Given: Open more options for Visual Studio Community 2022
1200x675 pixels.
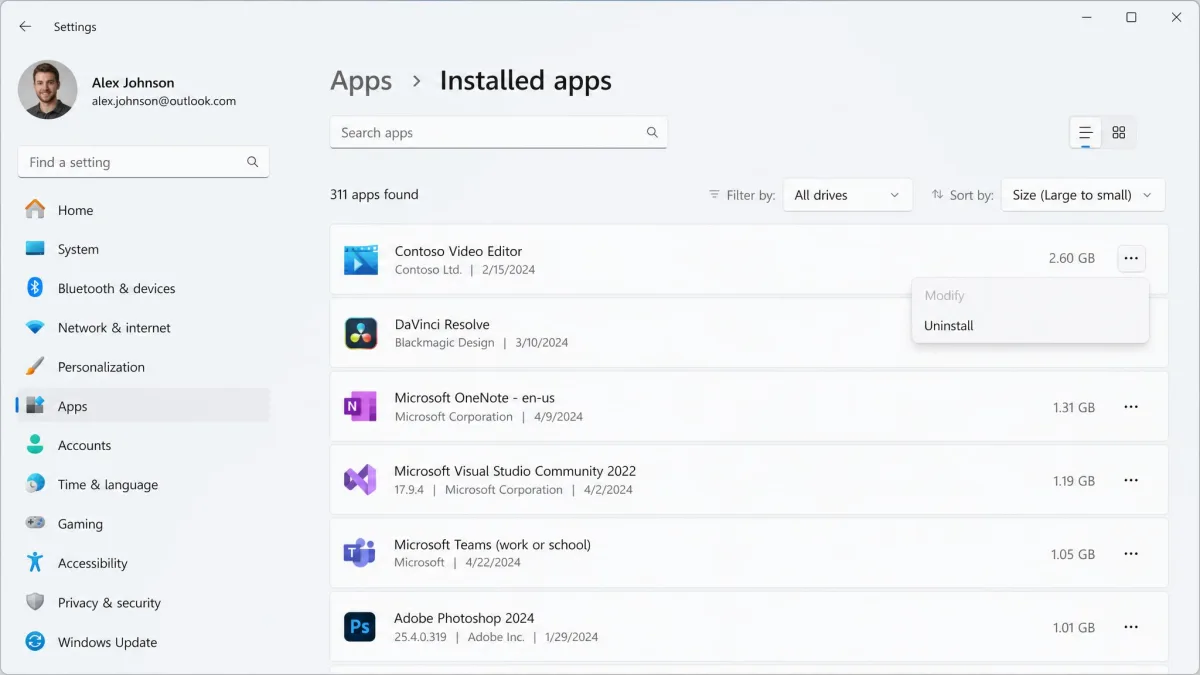Looking at the screenshot, I should (x=1131, y=480).
